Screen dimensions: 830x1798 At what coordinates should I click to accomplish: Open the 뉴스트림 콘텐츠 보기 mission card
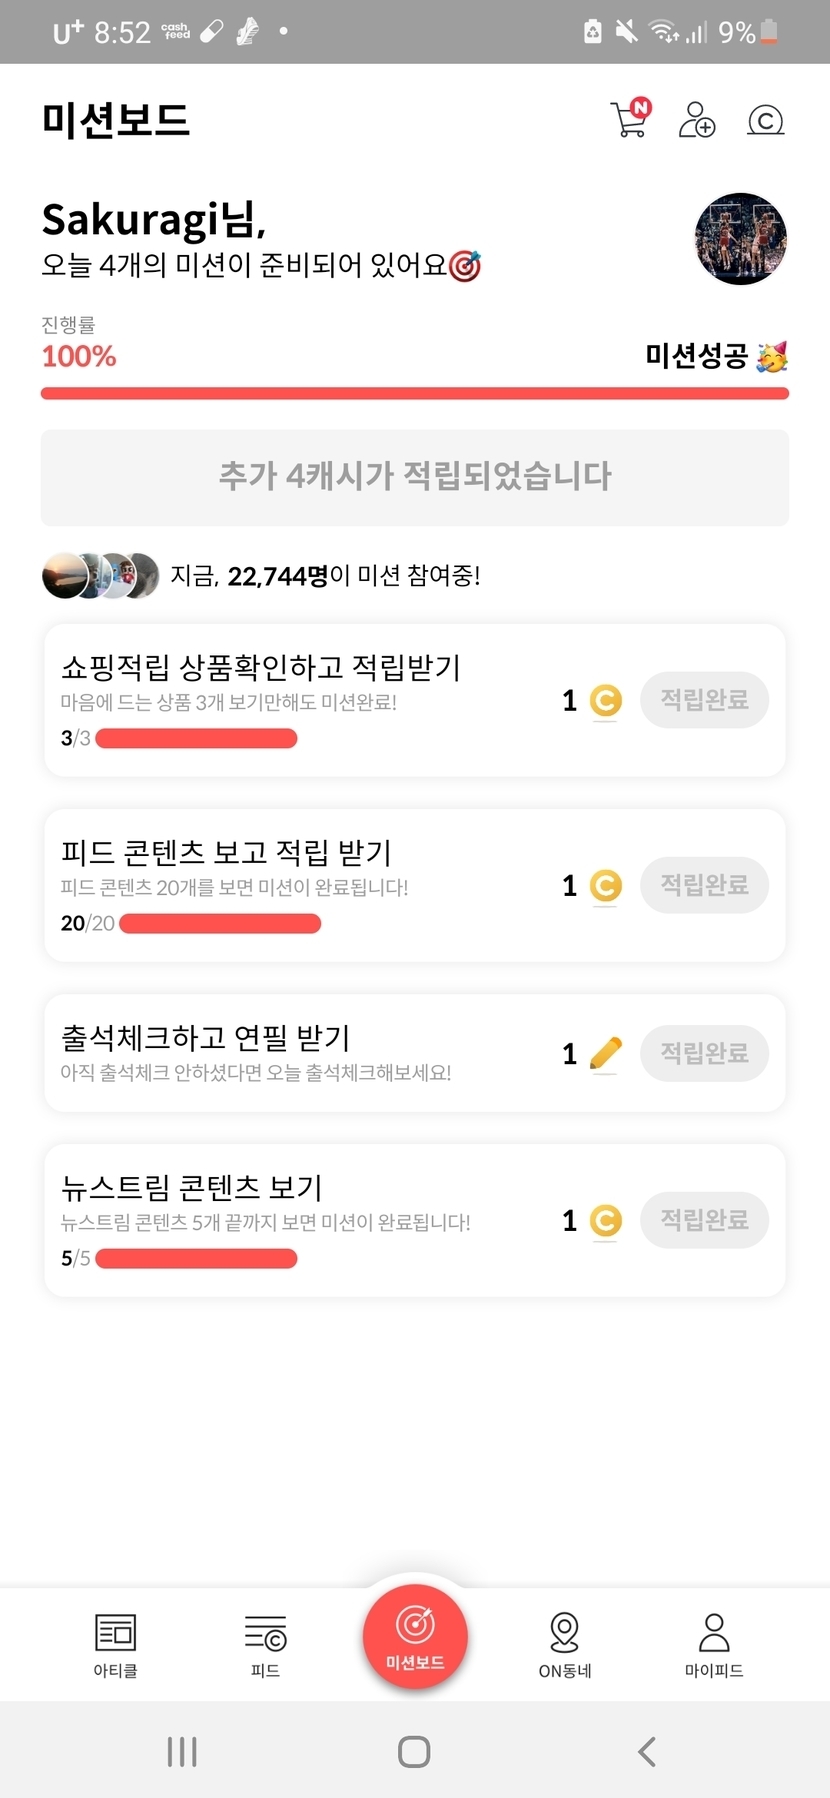pos(300,1220)
